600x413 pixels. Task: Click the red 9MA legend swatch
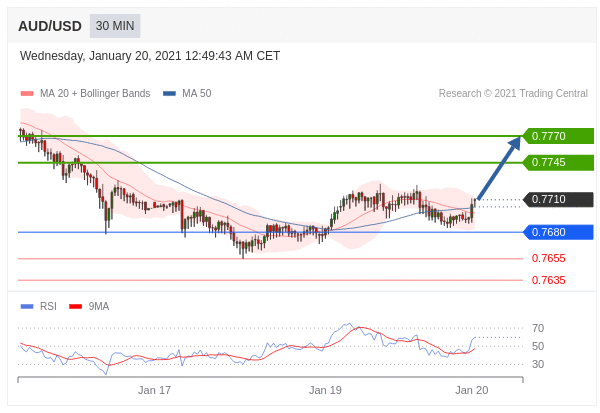tap(75, 306)
